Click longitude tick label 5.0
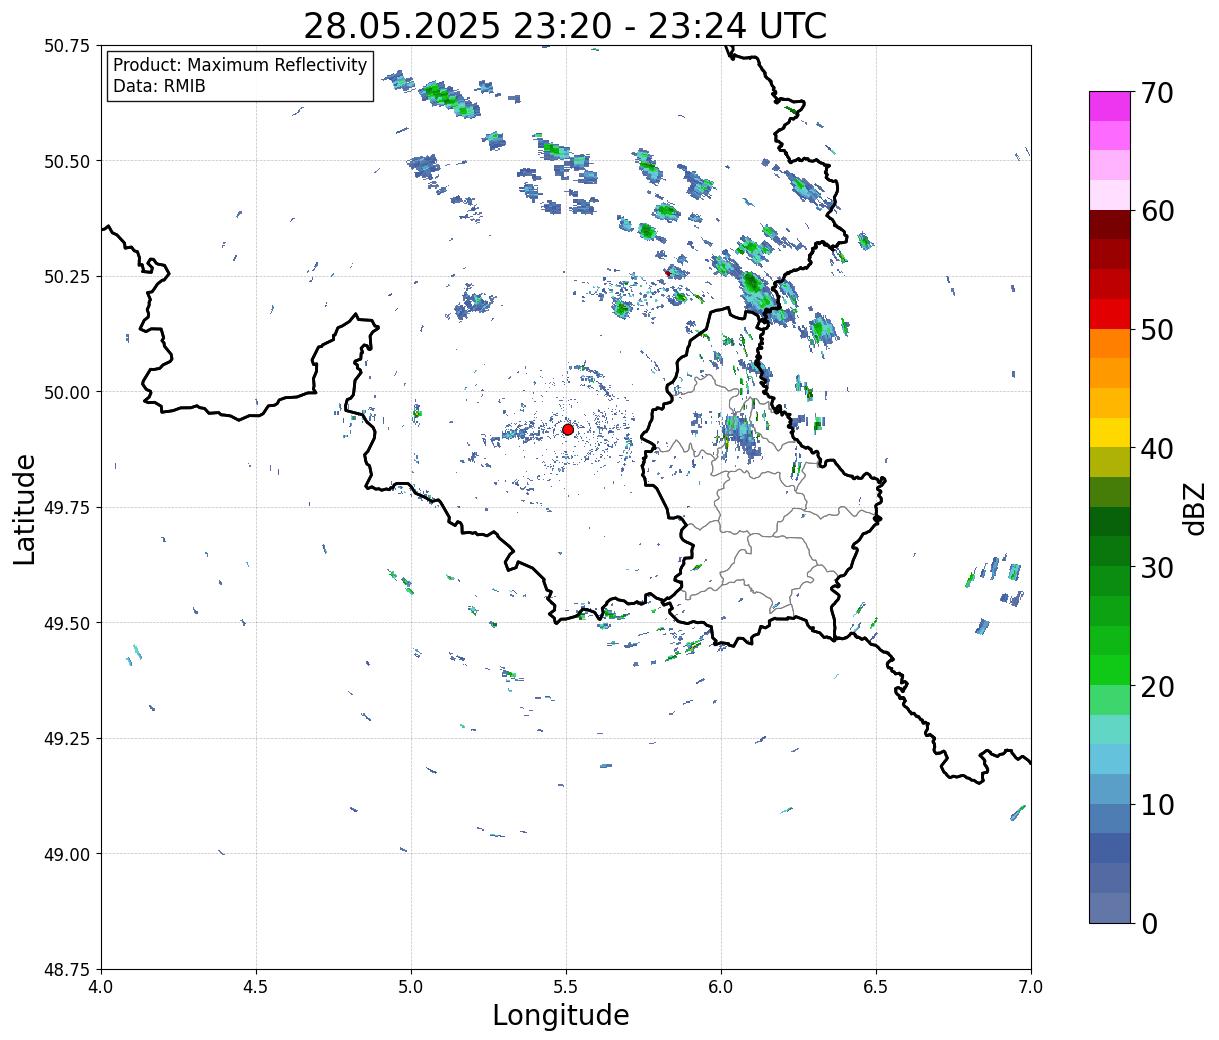 point(411,987)
